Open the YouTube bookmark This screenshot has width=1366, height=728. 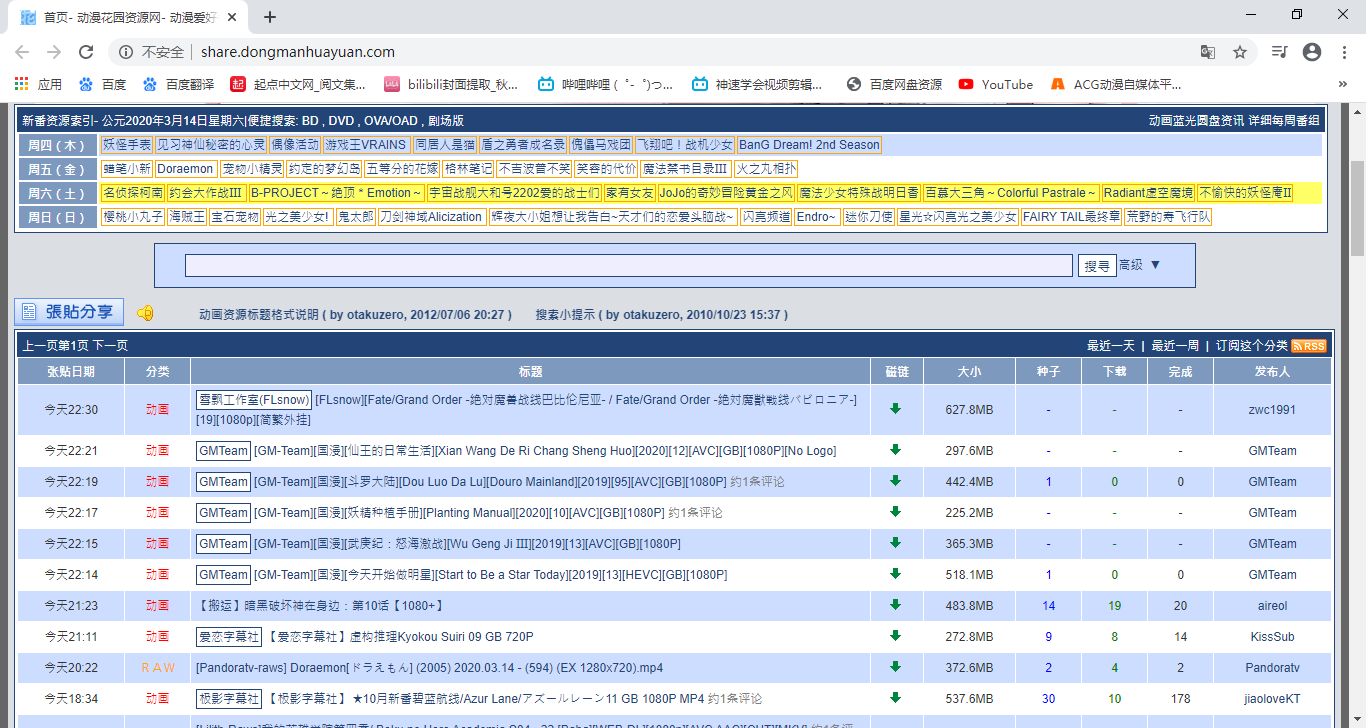pyautogui.click(x=996, y=85)
